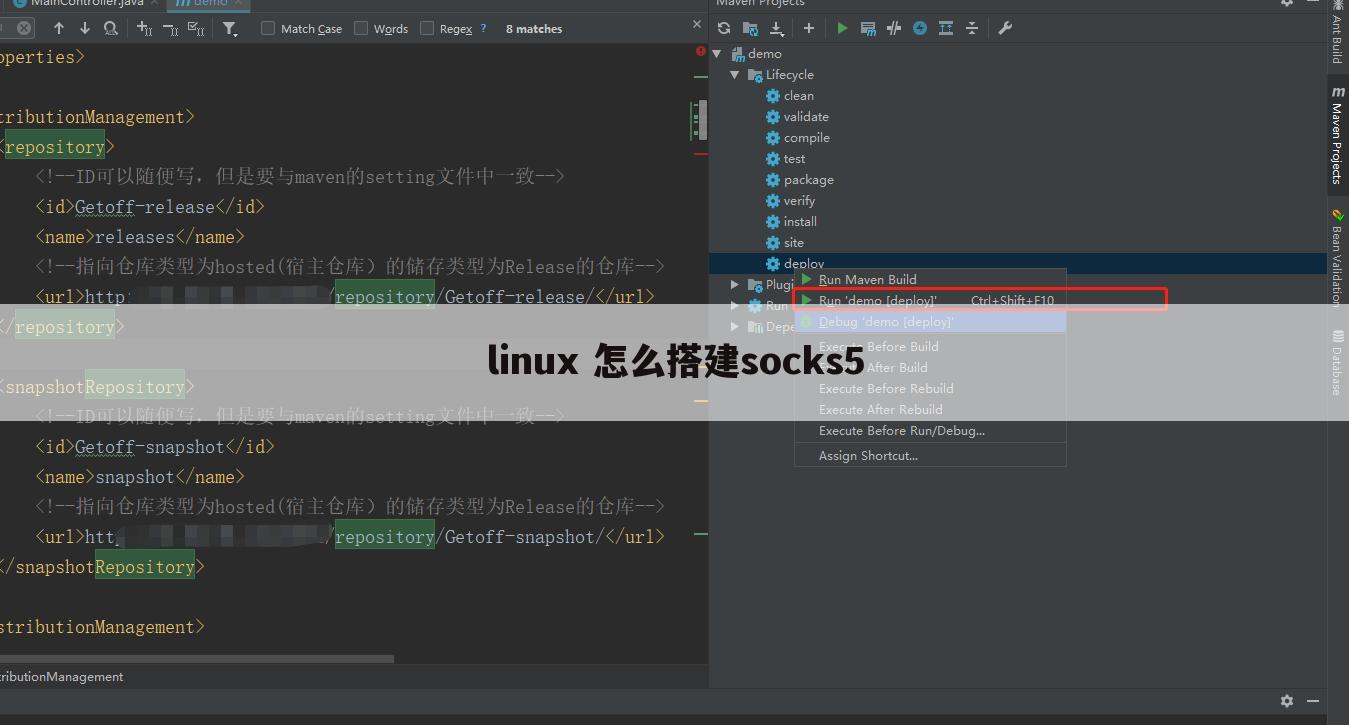The width and height of the screenshot is (1349, 725).
Task: Open bottom panel gear settings icon
Action: 1287,701
